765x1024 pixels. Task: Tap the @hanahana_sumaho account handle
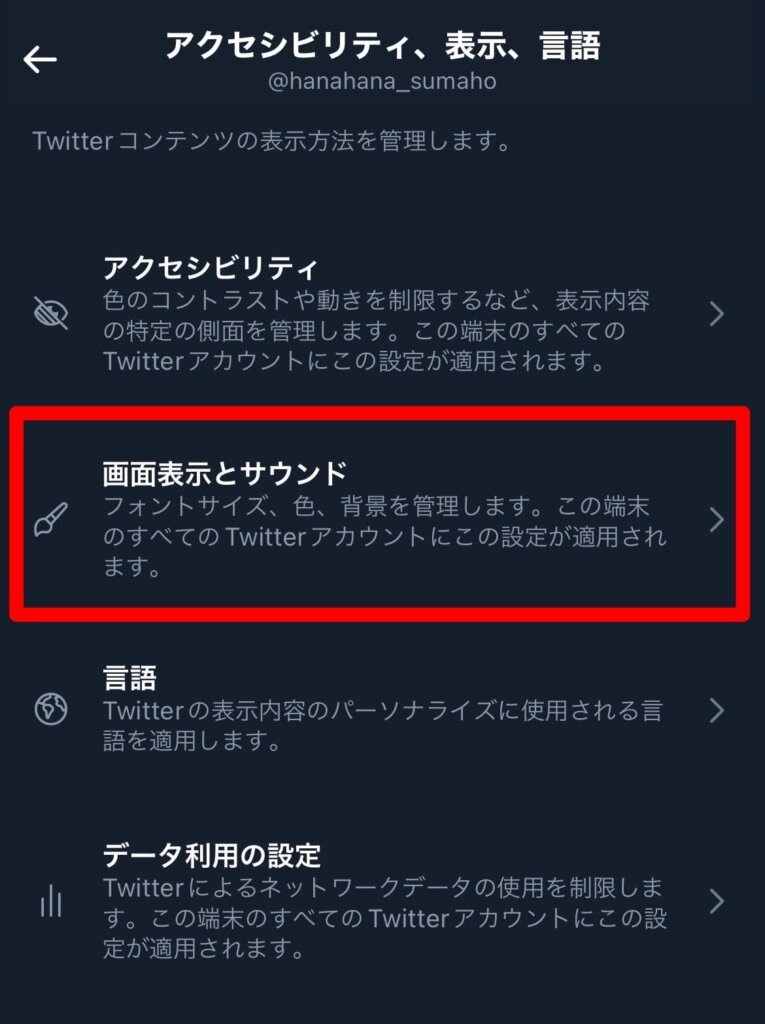coord(382,81)
